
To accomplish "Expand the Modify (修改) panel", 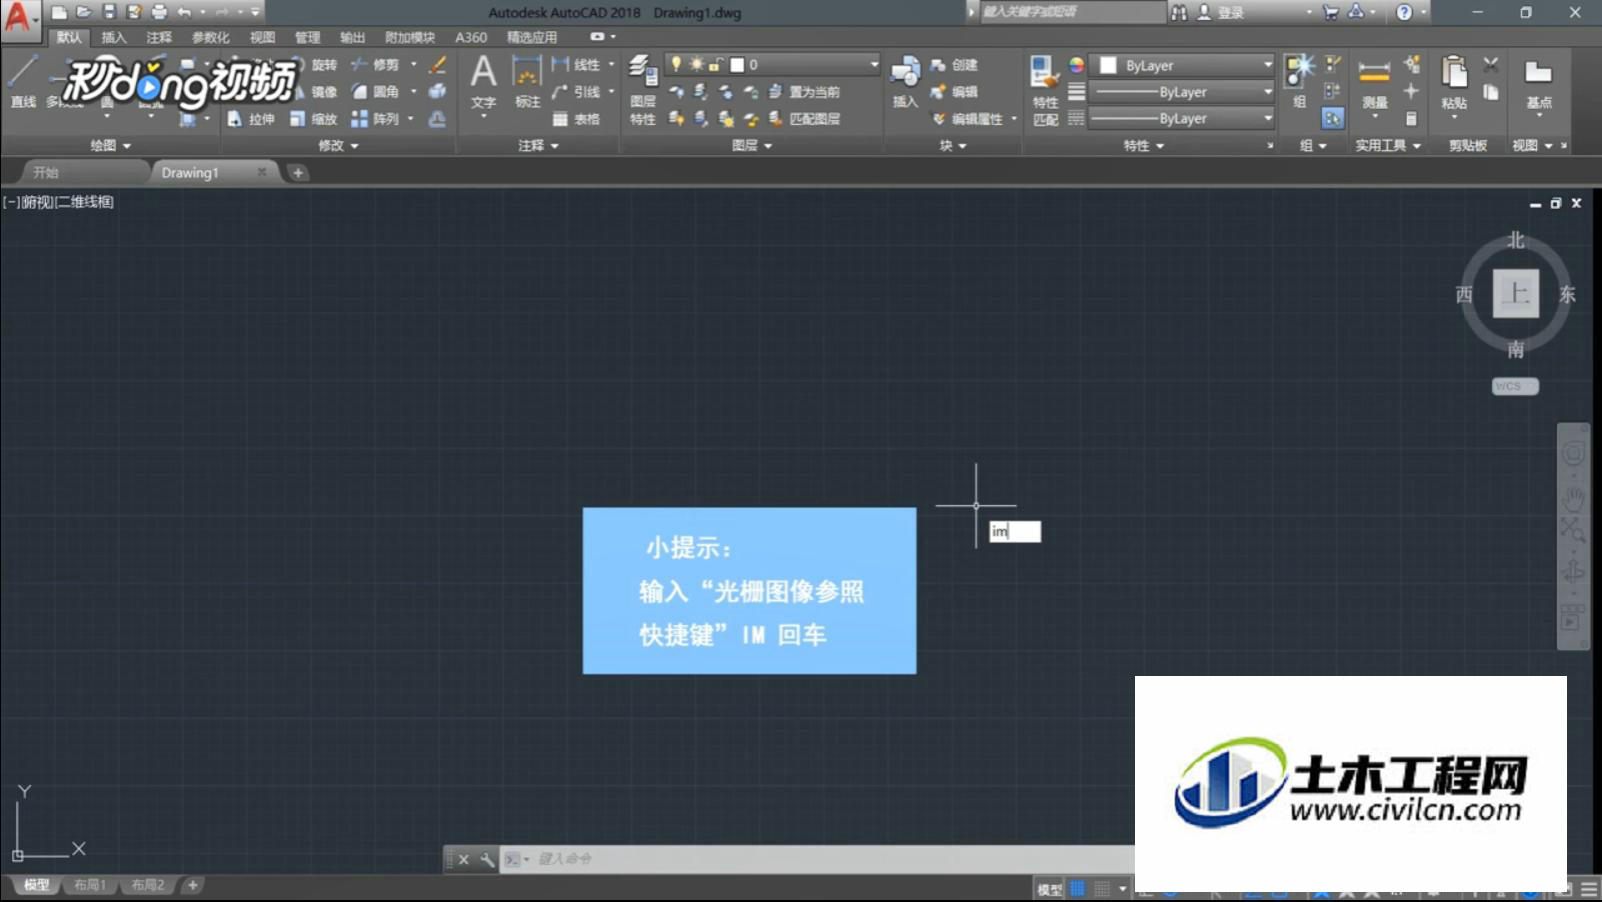I will pyautogui.click(x=338, y=145).
